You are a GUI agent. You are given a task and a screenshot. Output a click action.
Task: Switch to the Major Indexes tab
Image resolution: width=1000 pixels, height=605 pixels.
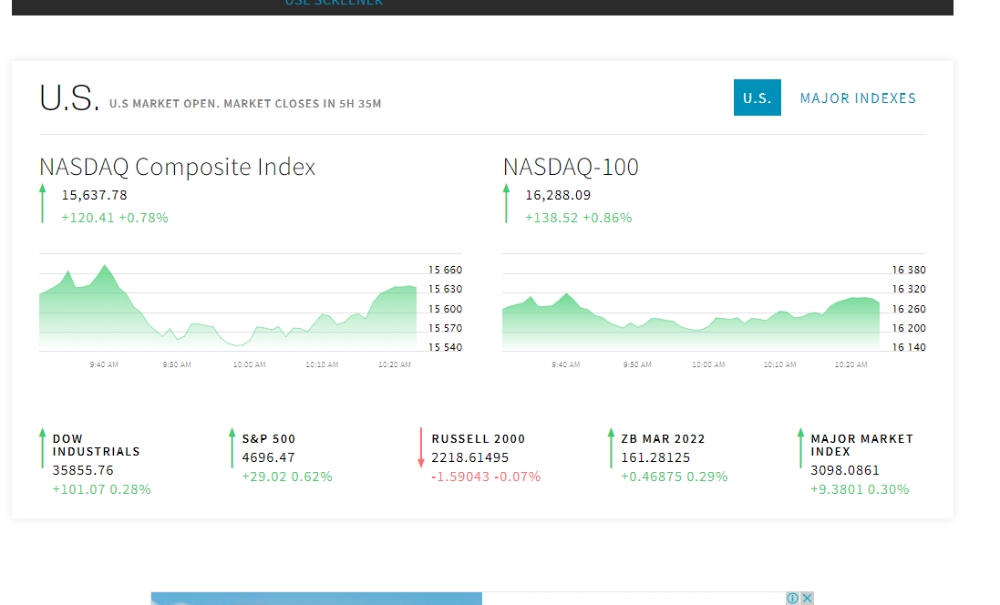click(858, 98)
